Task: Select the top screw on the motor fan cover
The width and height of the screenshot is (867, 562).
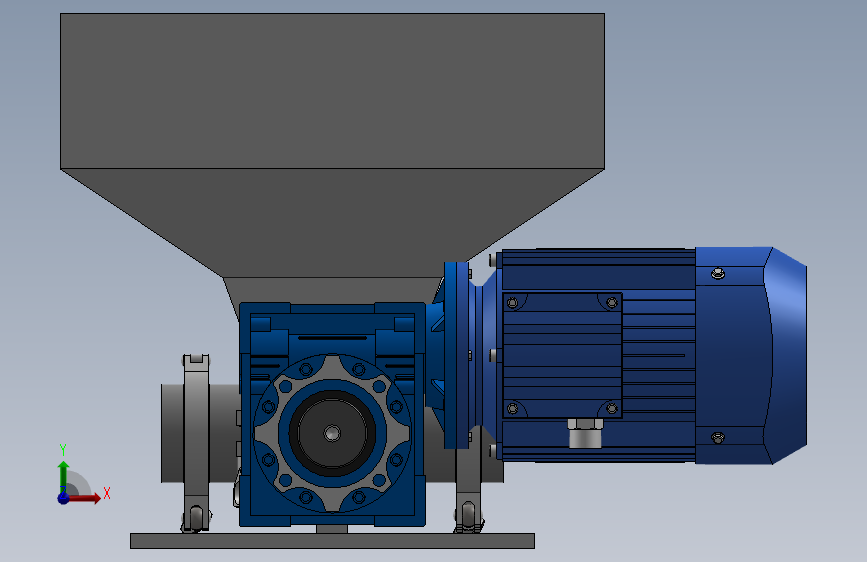Action: point(718,273)
